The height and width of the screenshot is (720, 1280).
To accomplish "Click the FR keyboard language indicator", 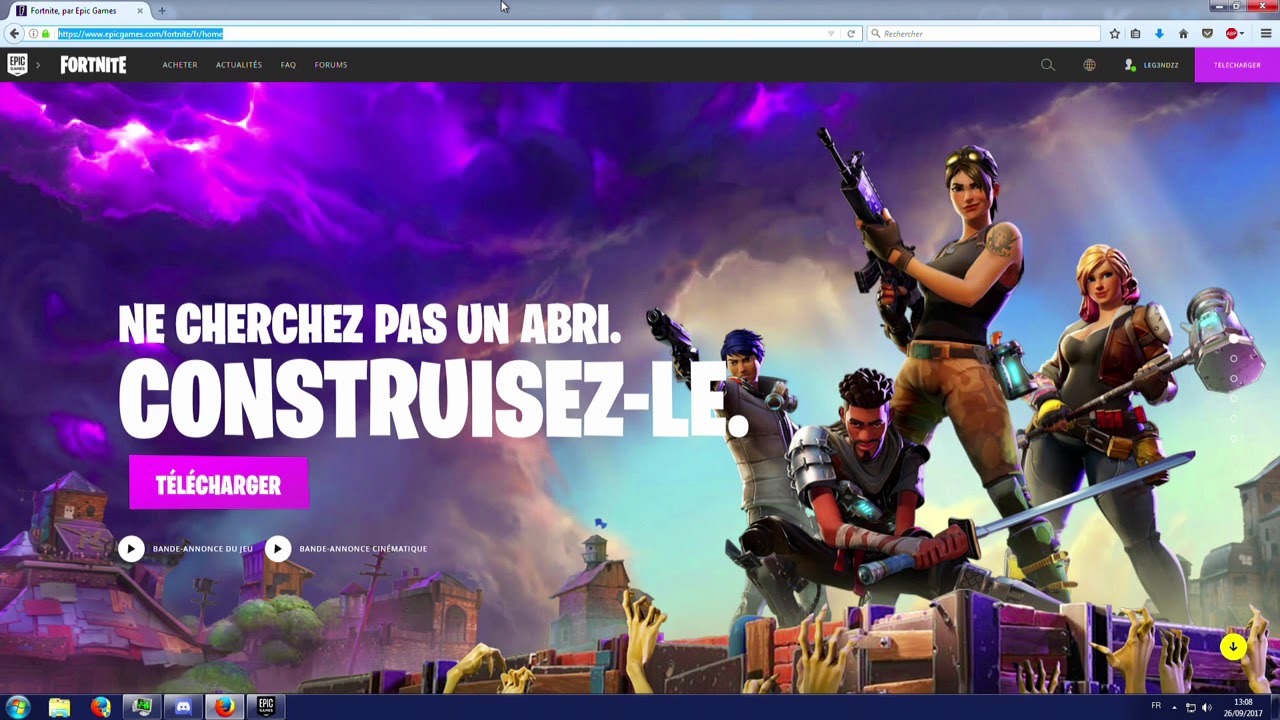I will (x=1156, y=706).
